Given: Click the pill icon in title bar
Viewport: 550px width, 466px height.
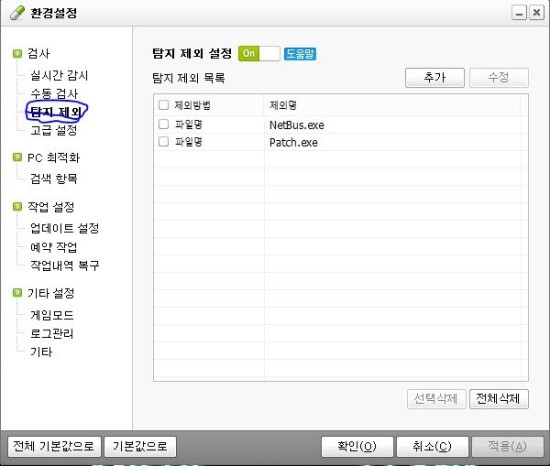Looking at the screenshot, I should tap(17, 13).
